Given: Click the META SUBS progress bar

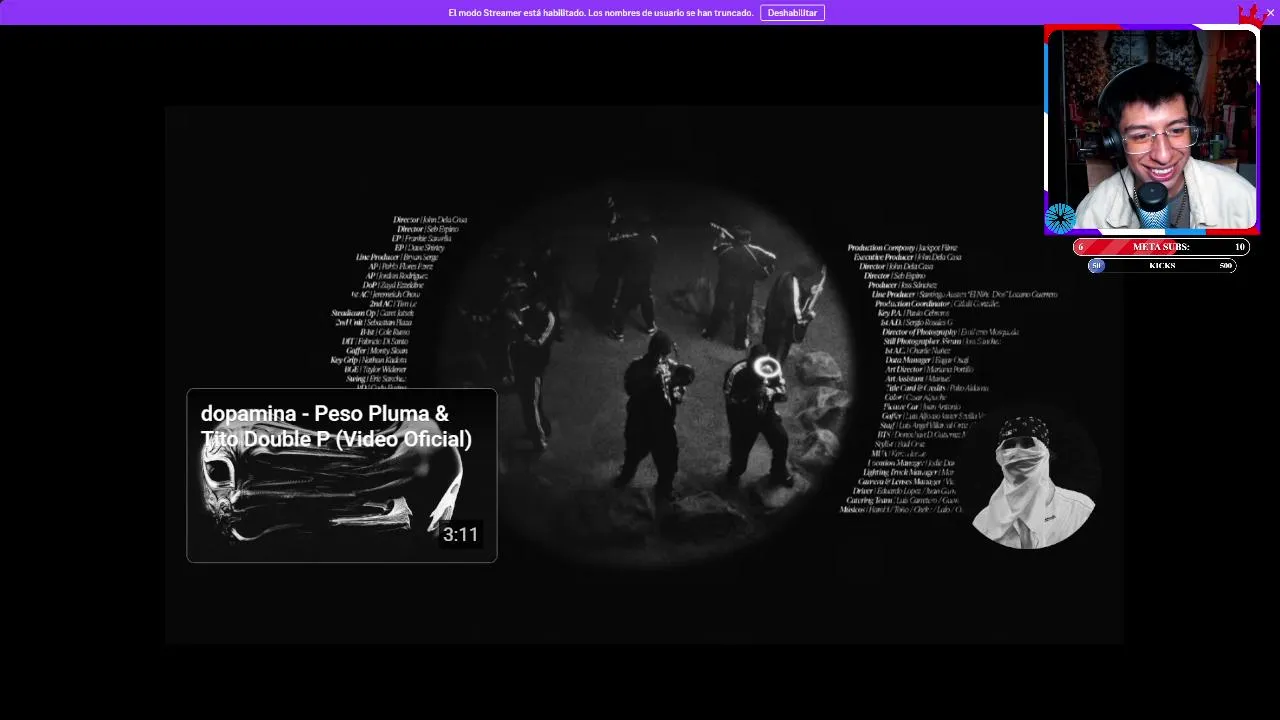Looking at the screenshot, I should pyautogui.click(x=1161, y=247).
